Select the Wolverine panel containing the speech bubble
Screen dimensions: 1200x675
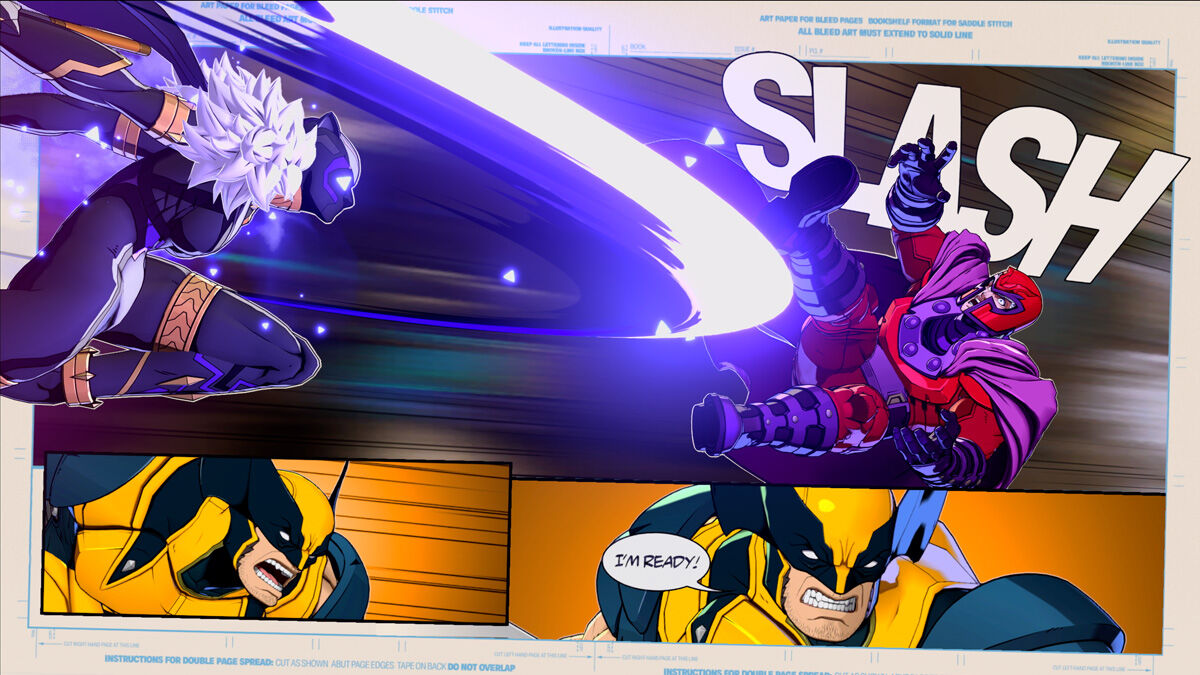pyautogui.click(x=838, y=567)
